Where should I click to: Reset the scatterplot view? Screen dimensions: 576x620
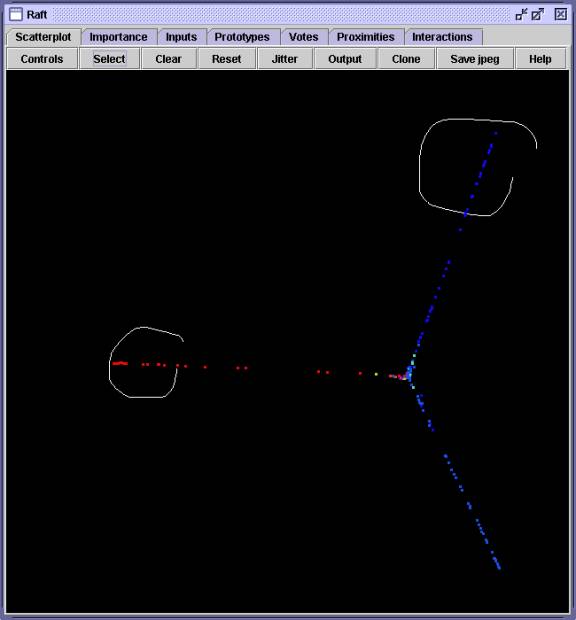coord(227,59)
